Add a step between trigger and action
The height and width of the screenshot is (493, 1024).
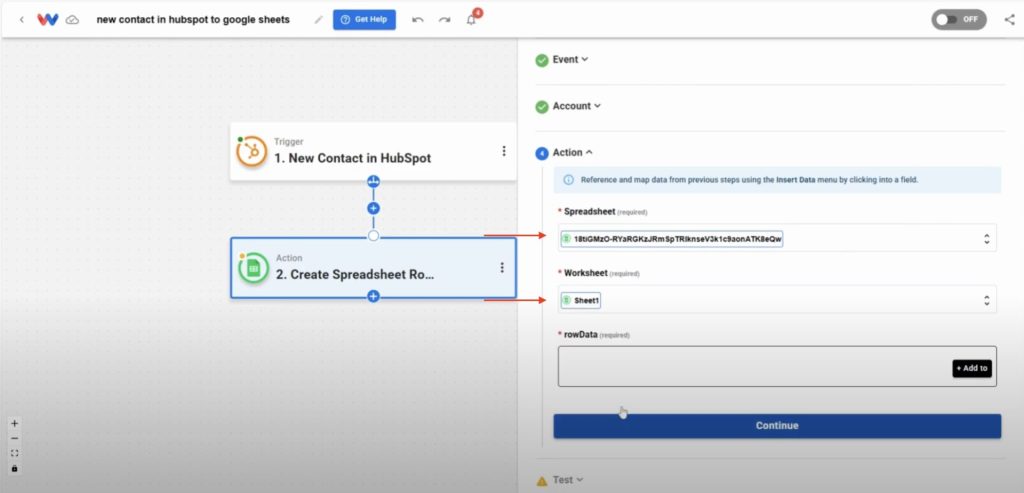click(374, 208)
